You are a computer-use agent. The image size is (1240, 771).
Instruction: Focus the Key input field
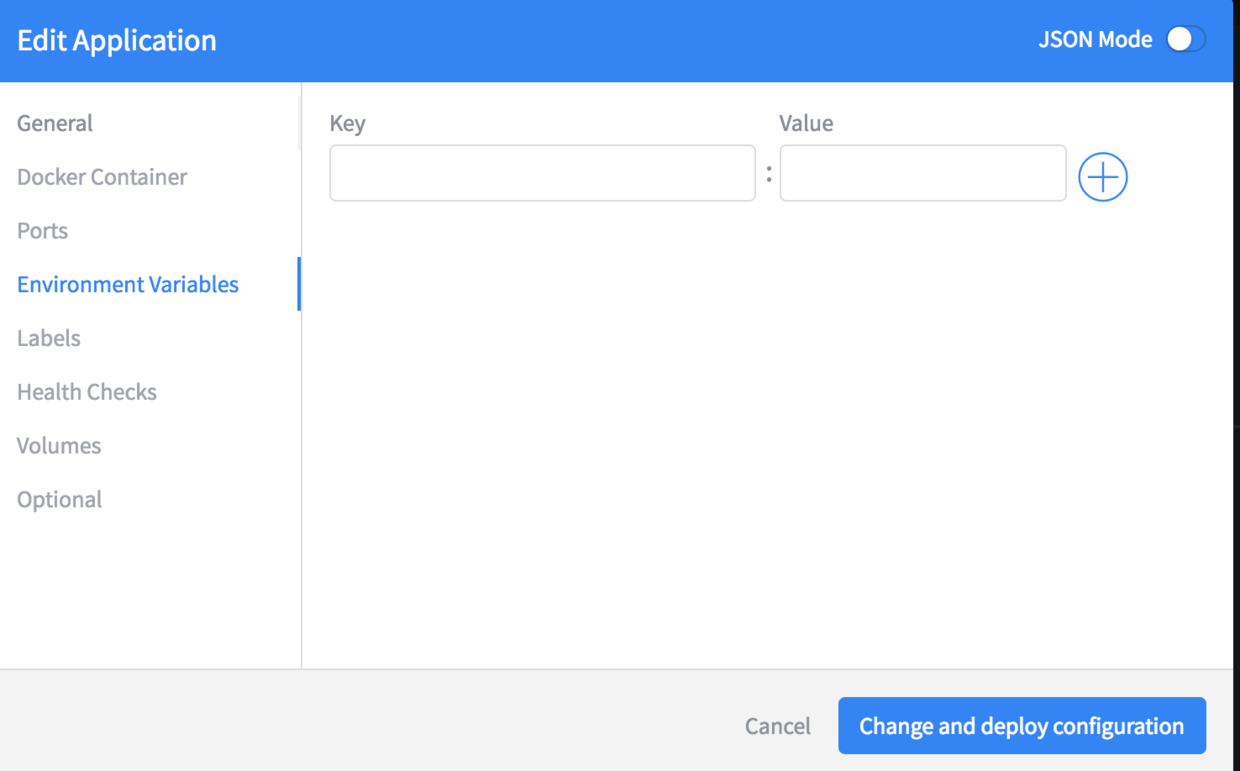tap(543, 173)
